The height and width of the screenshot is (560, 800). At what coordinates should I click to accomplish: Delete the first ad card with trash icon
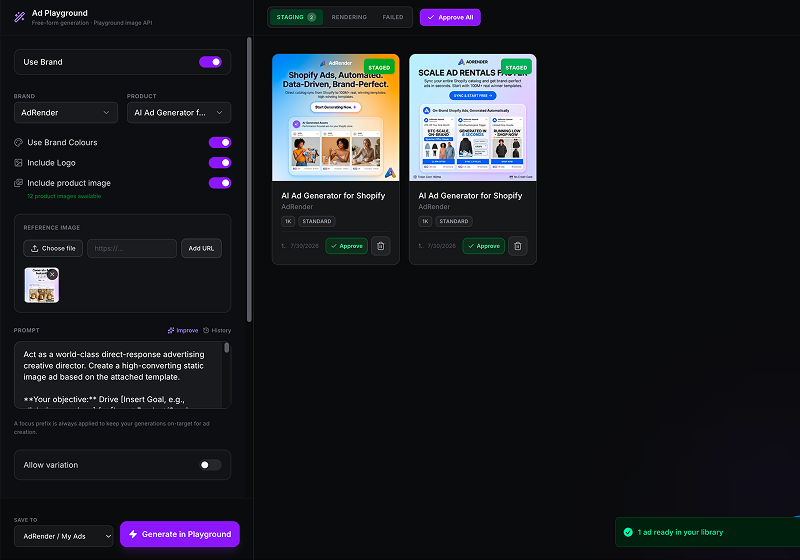click(381, 246)
